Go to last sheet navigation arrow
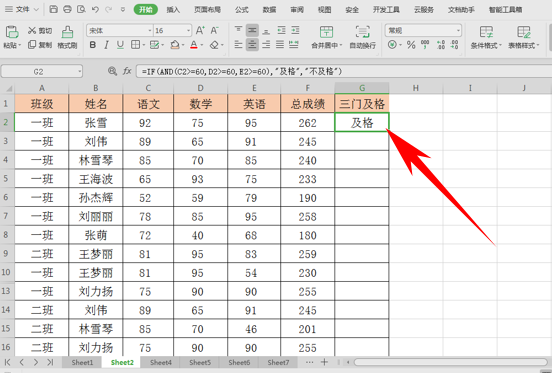The image size is (553, 373). [50, 362]
